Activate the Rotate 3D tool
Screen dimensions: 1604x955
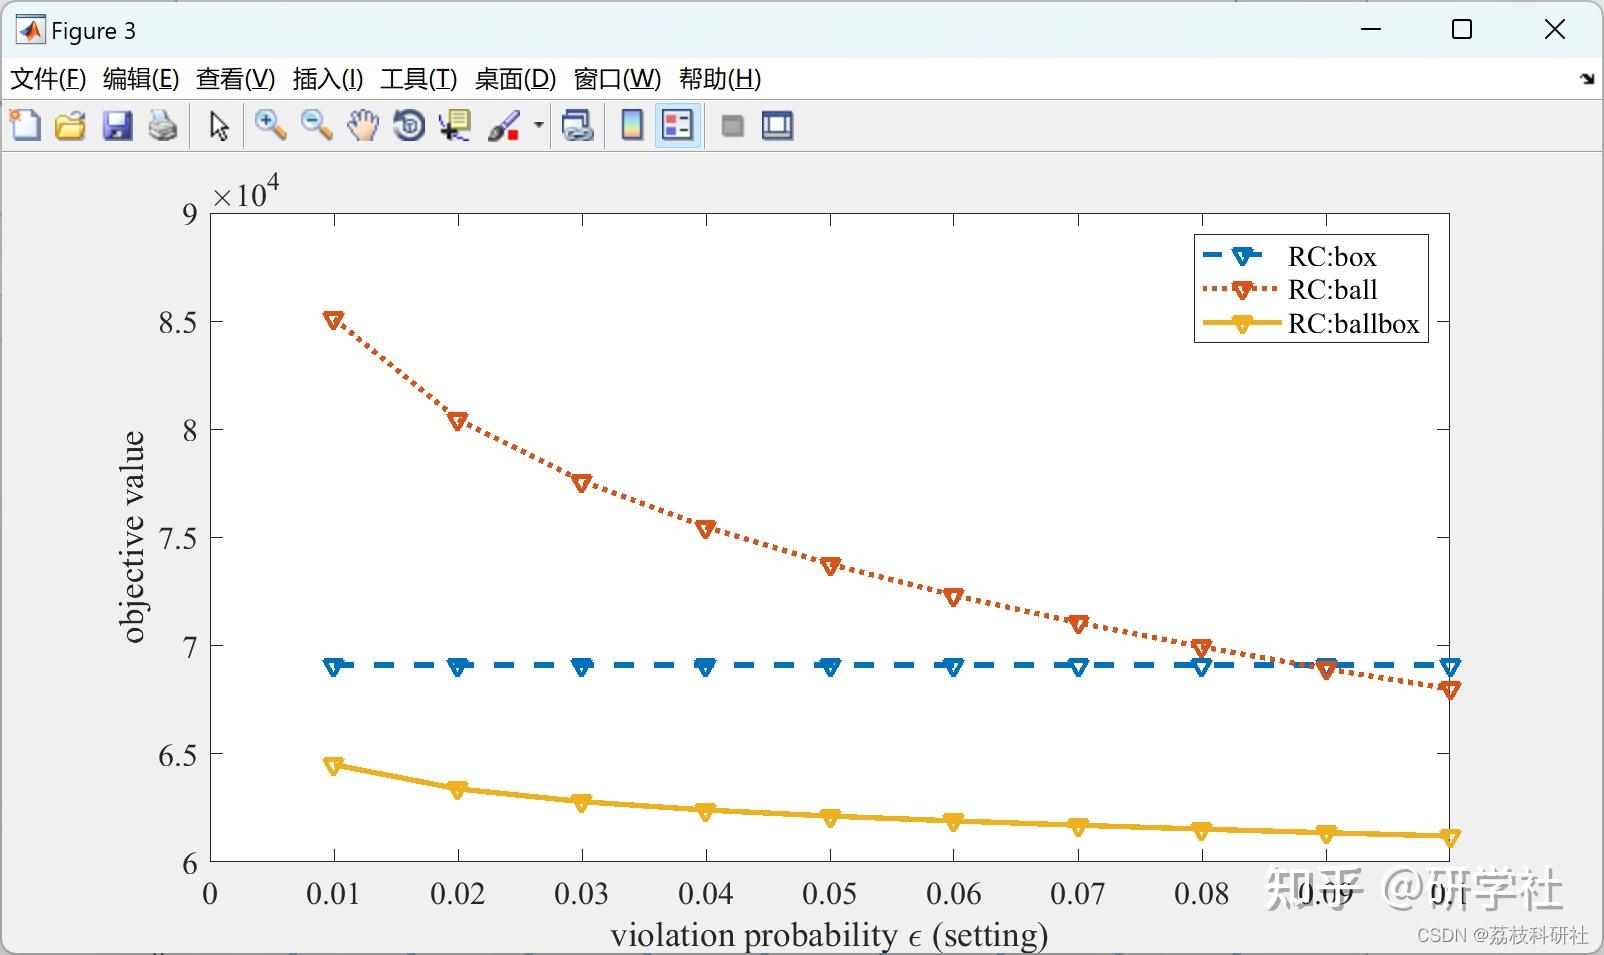(x=409, y=126)
